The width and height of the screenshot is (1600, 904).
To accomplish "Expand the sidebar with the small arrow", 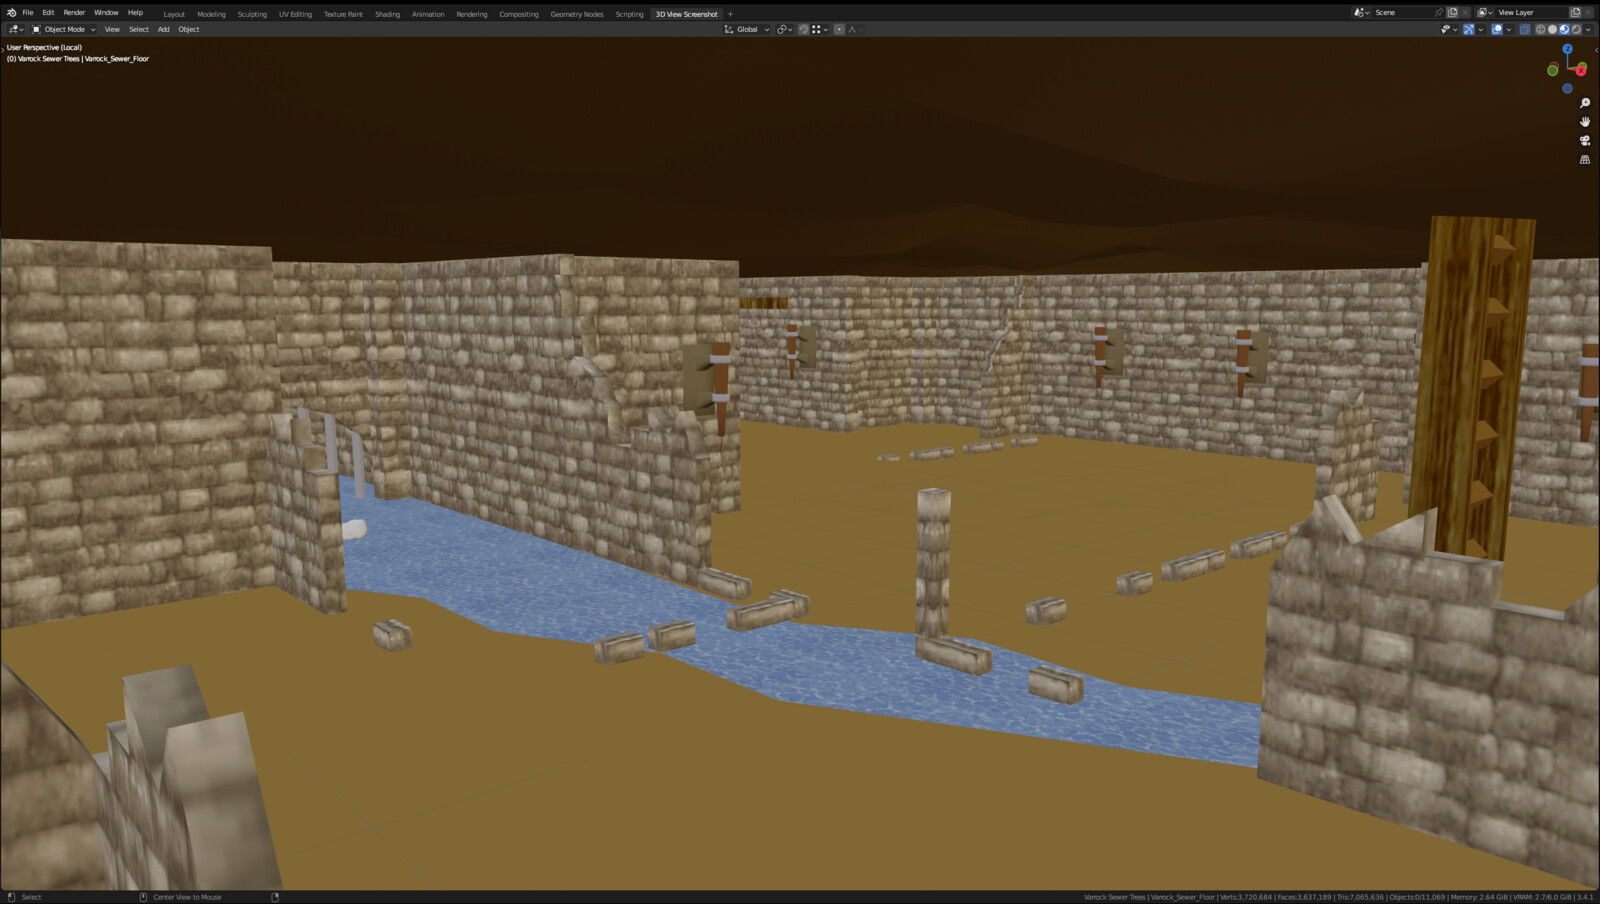I will point(1596,49).
